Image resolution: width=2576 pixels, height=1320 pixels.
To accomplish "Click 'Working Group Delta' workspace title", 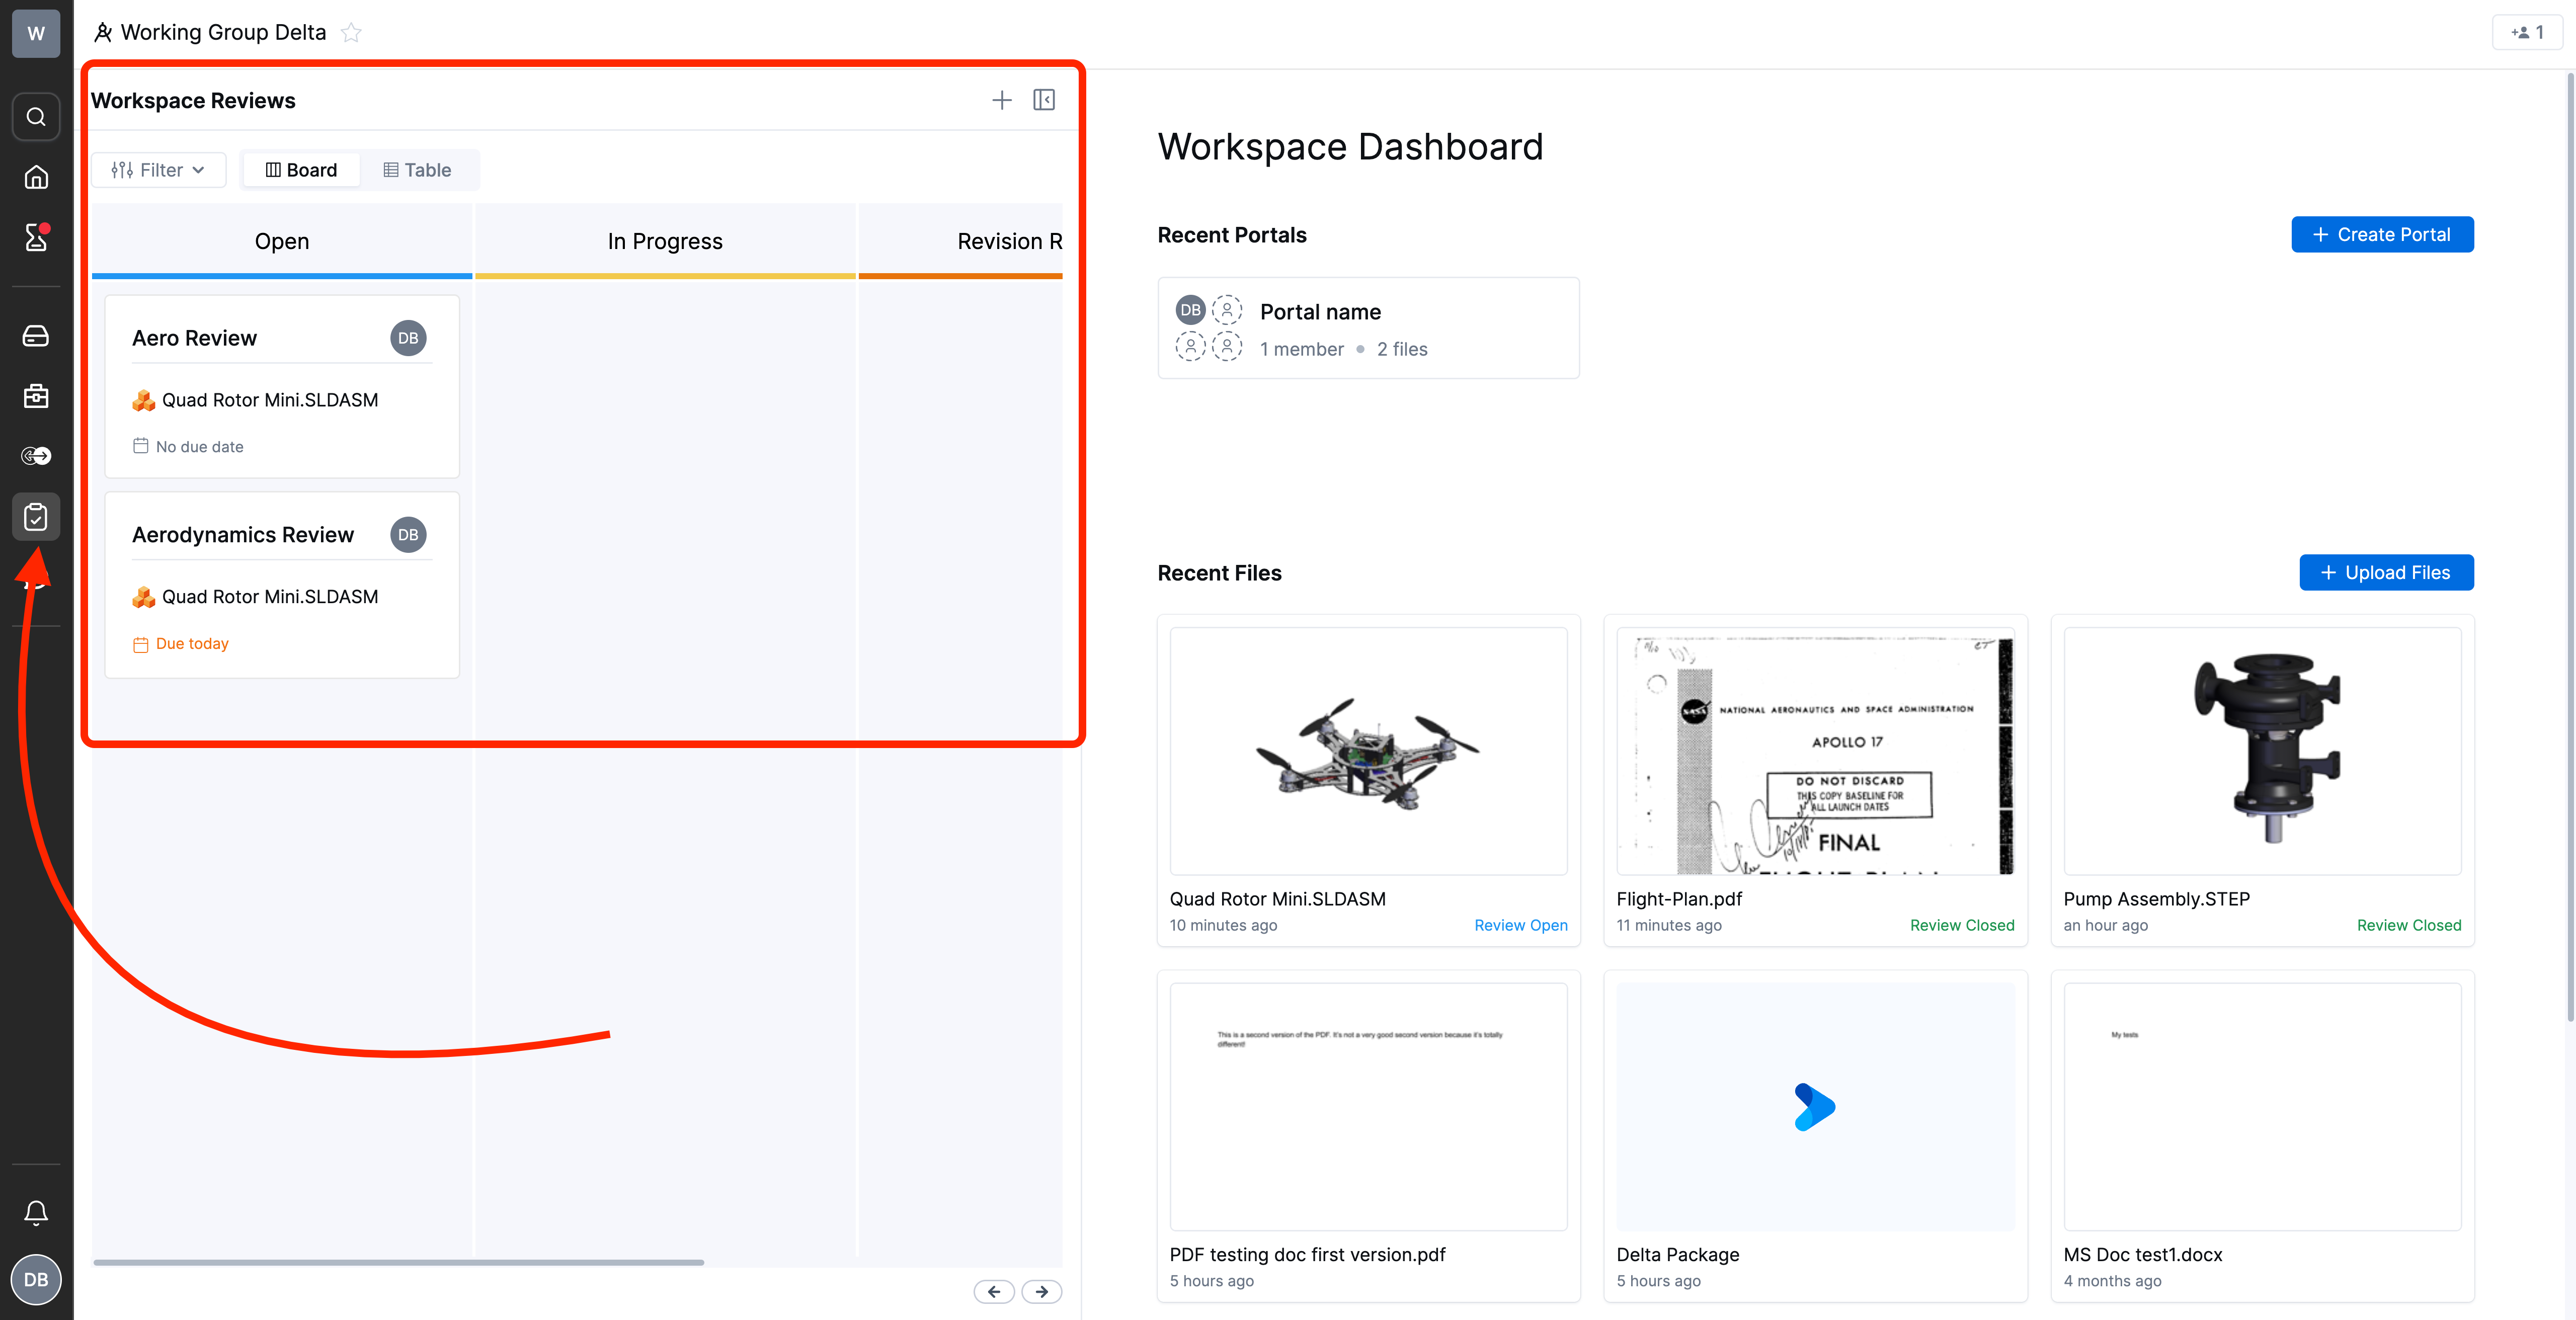I will pyautogui.click(x=223, y=33).
